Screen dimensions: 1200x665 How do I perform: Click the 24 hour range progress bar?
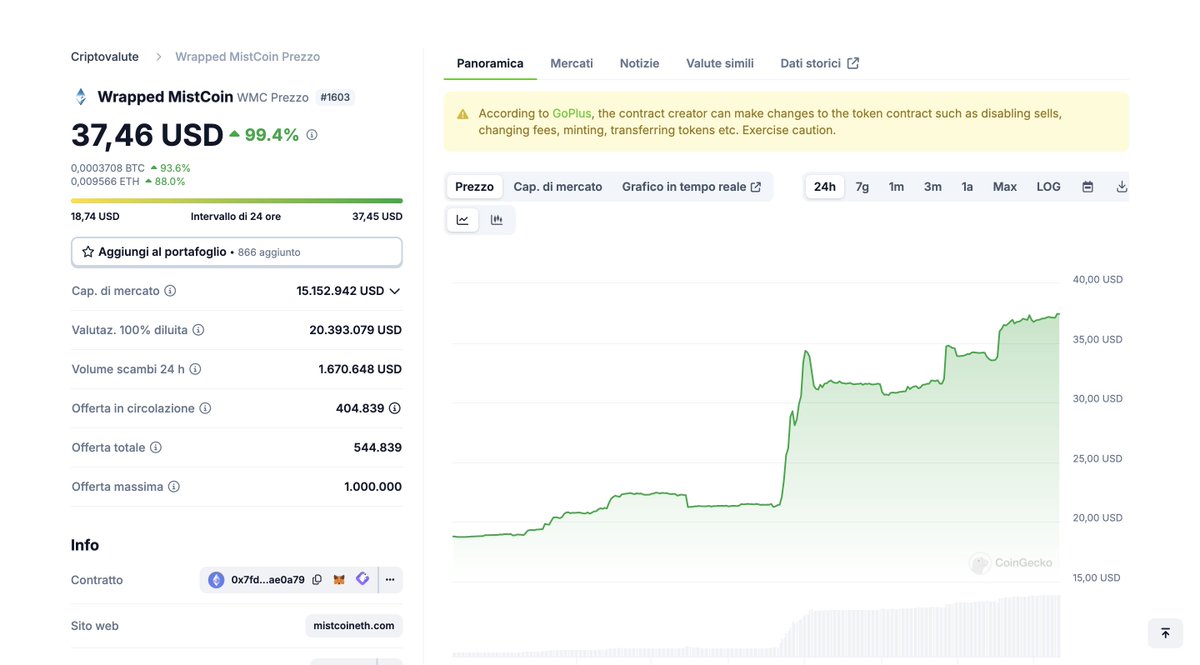tap(237, 201)
